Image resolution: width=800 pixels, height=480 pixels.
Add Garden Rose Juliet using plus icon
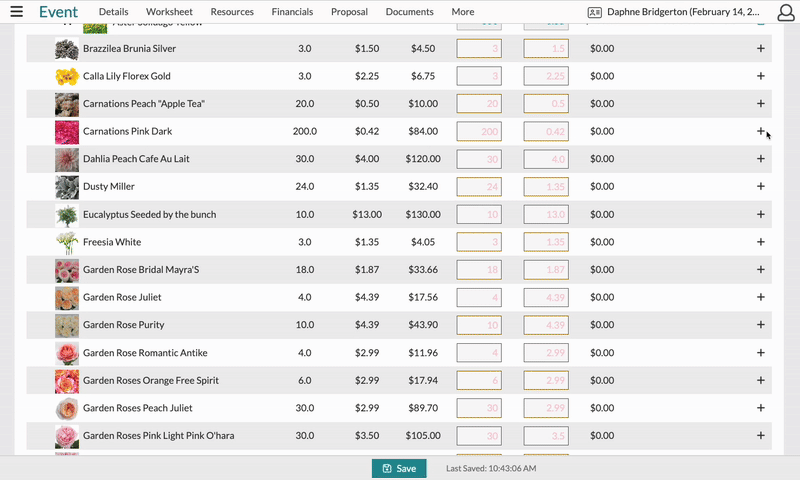click(x=761, y=298)
